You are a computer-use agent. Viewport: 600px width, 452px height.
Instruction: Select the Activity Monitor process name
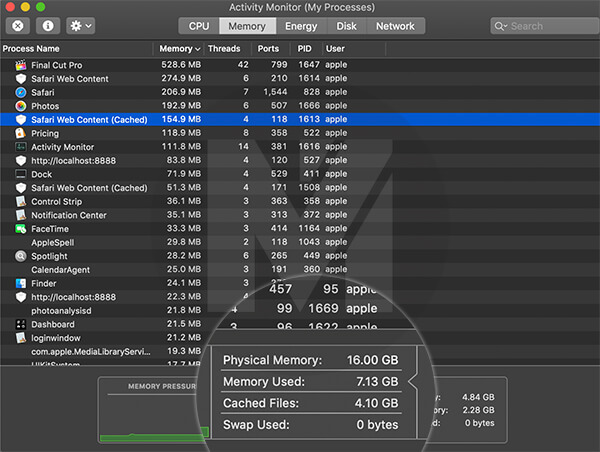[63, 147]
